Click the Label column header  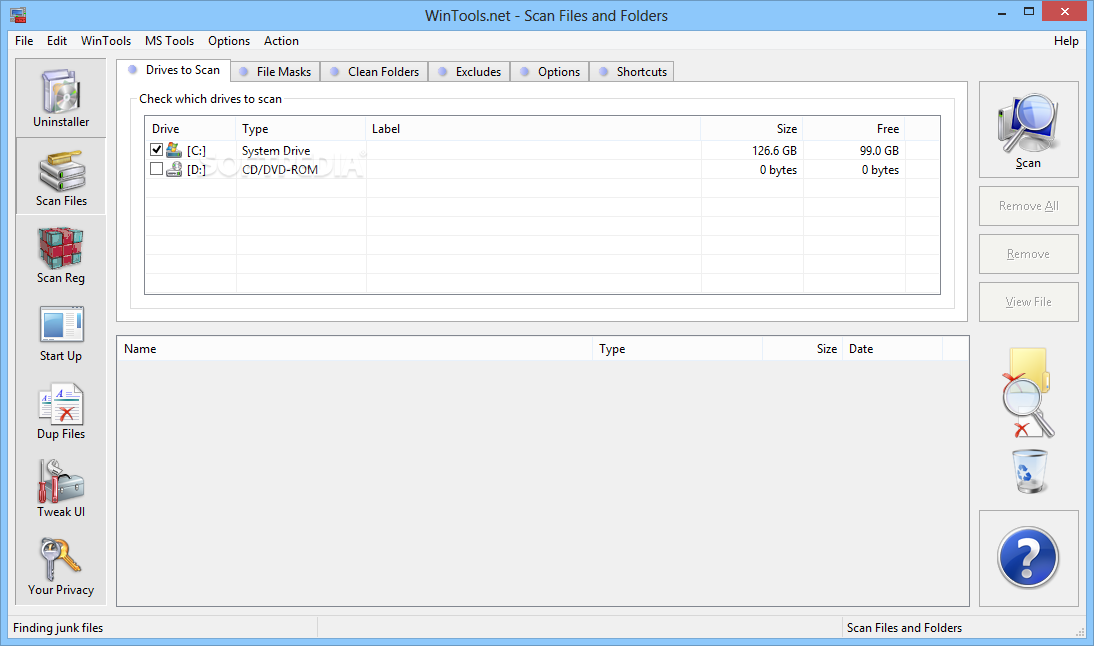click(x=533, y=128)
